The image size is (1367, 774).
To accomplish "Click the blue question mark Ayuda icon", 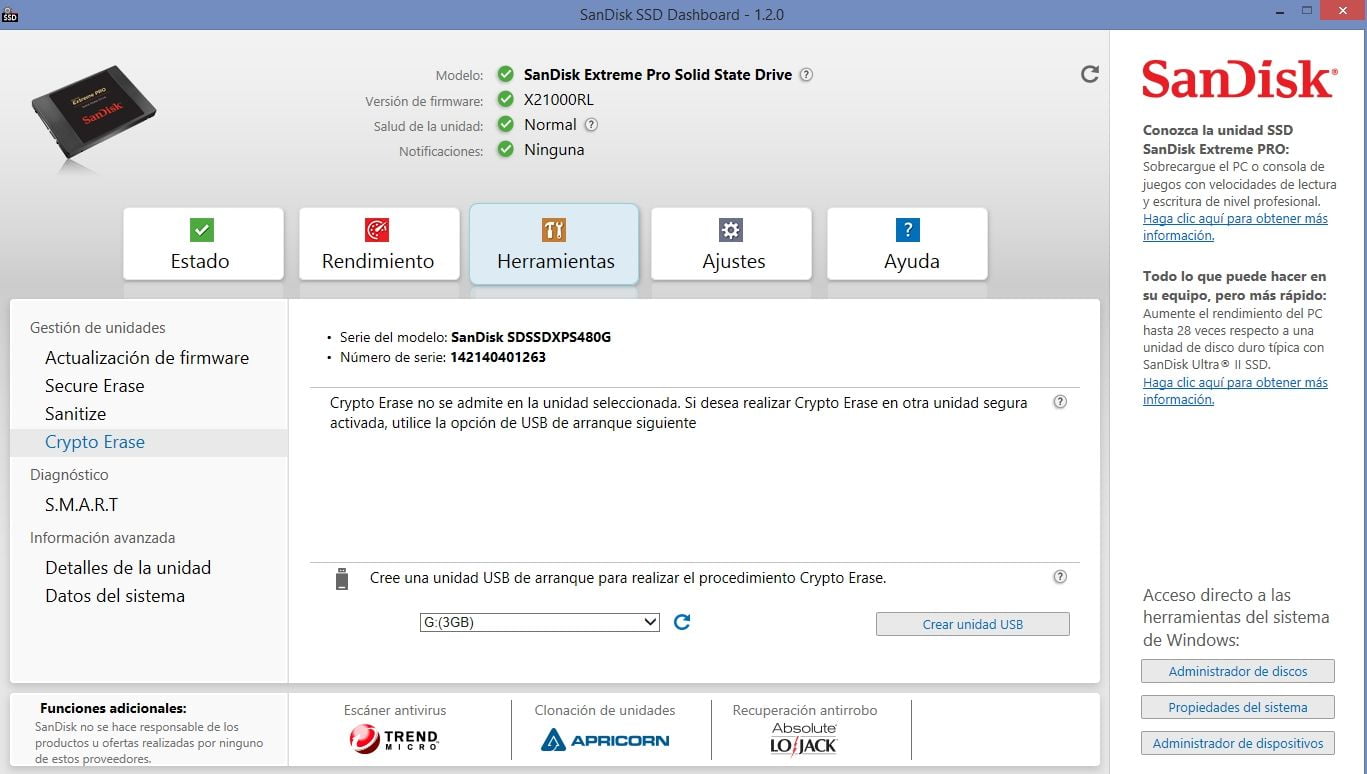I will (x=907, y=230).
